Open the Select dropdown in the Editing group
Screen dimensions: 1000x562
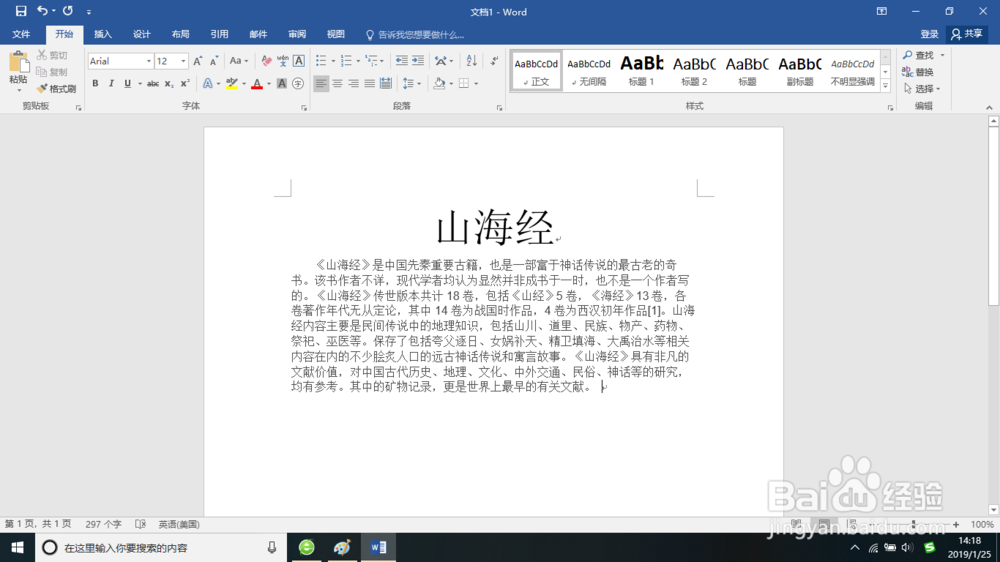pos(922,89)
